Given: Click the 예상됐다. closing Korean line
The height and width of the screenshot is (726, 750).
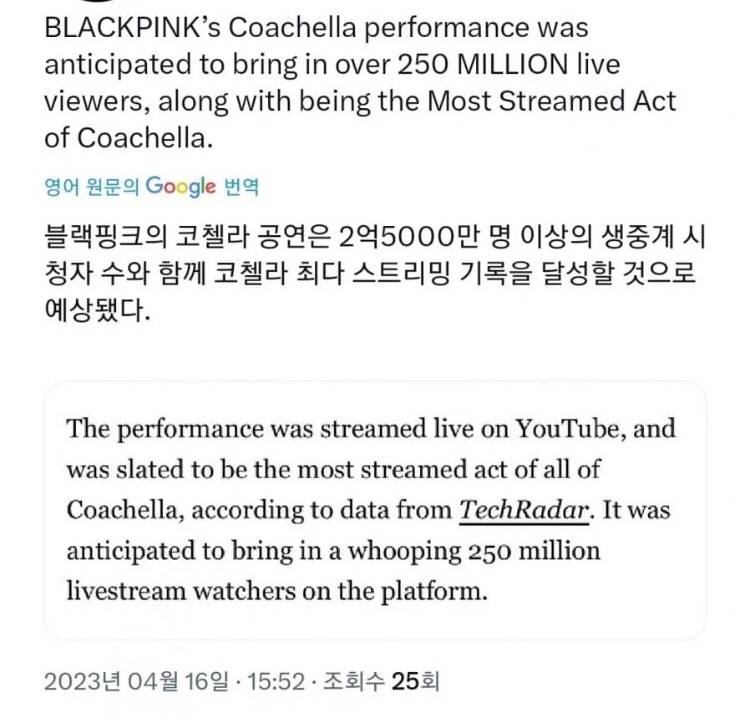Looking at the screenshot, I should [x=97, y=310].
